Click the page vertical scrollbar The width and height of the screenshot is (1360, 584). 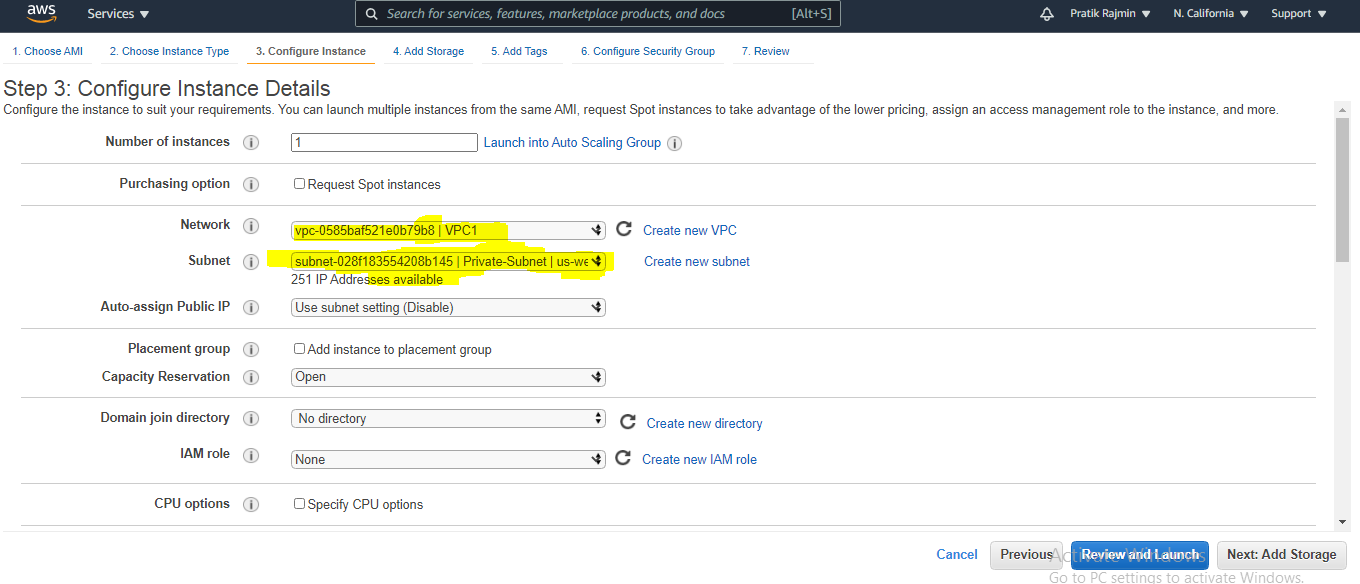[1342, 188]
